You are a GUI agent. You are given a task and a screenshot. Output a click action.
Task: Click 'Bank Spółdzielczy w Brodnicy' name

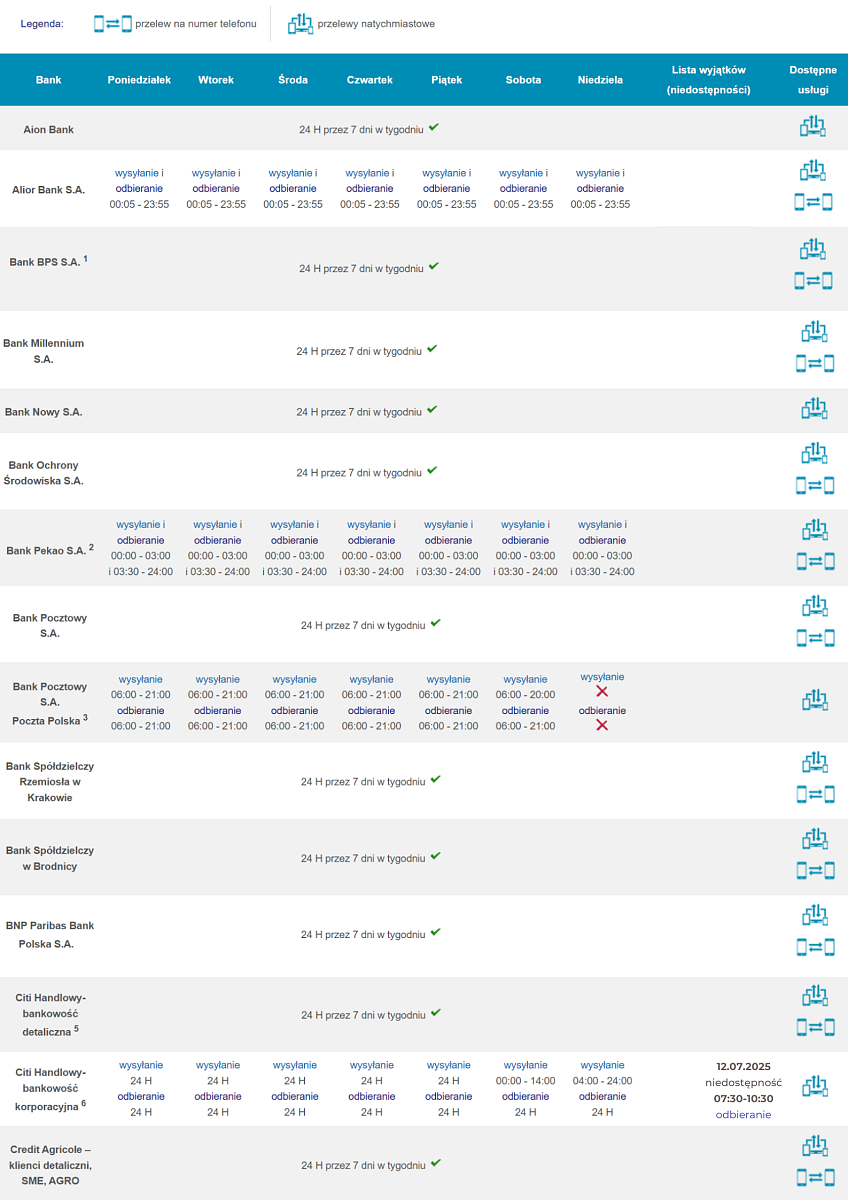[x=50, y=858]
